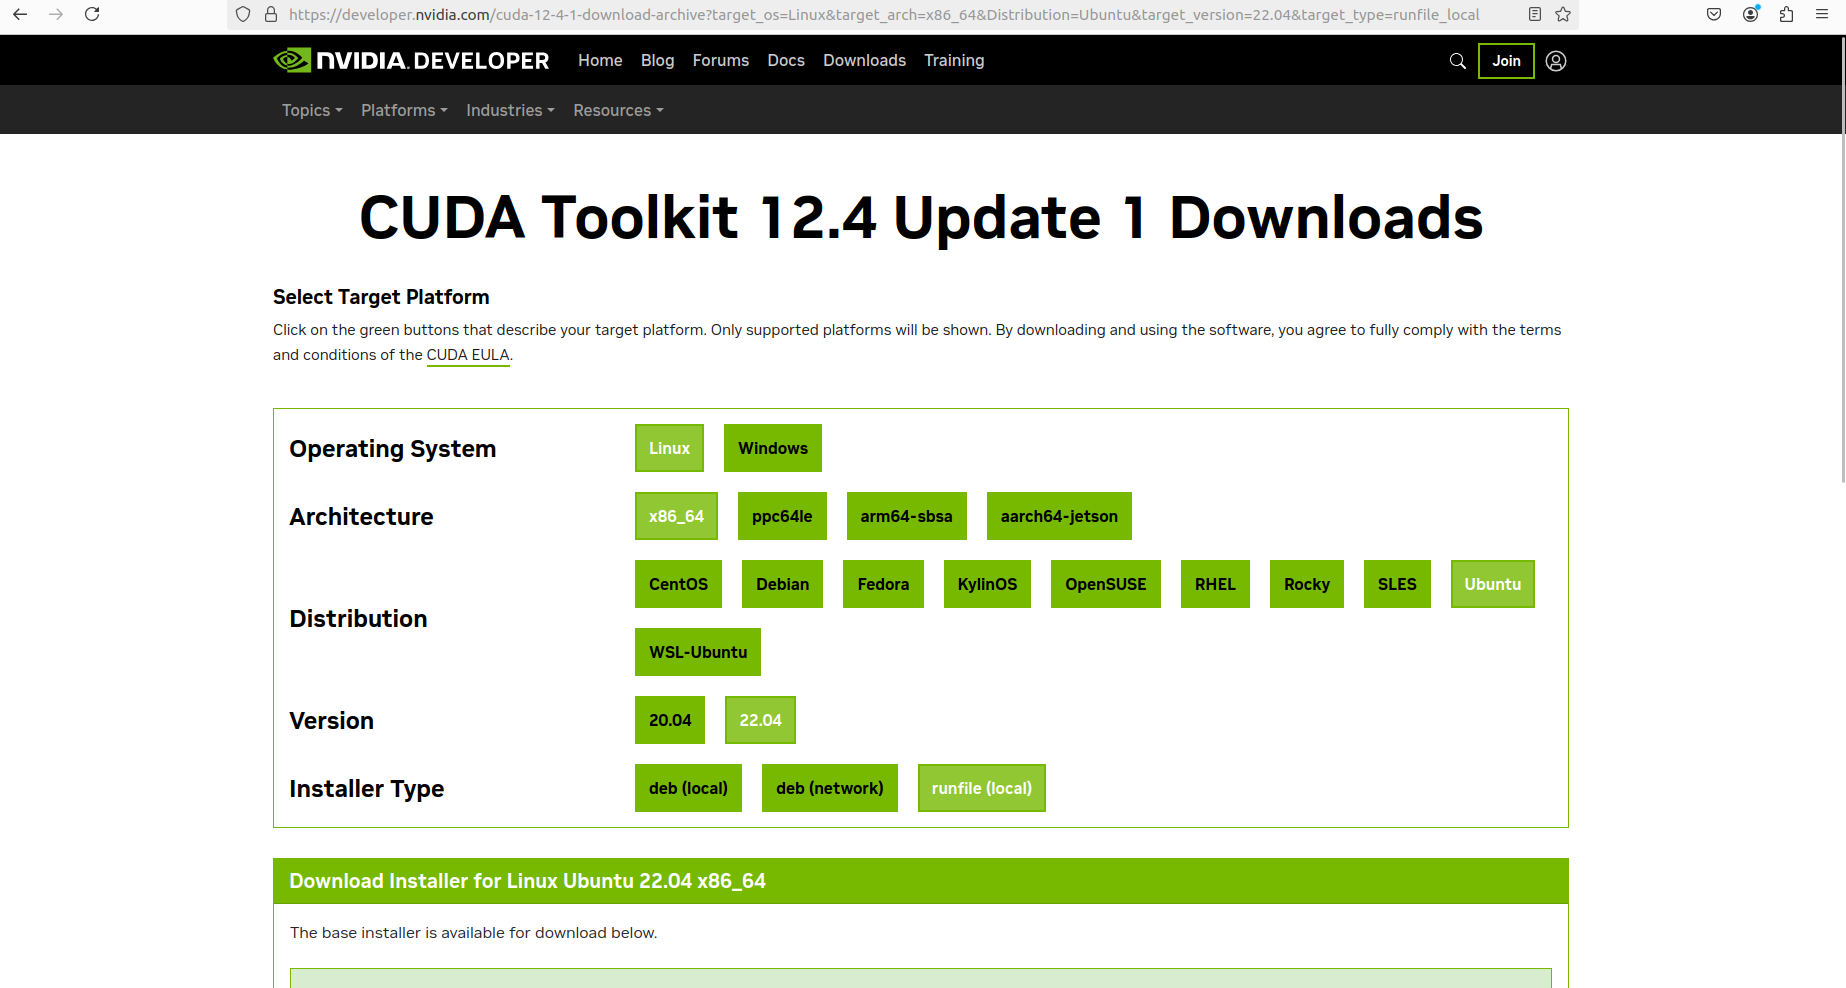Click the browser back arrow

(x=20, y=14)
